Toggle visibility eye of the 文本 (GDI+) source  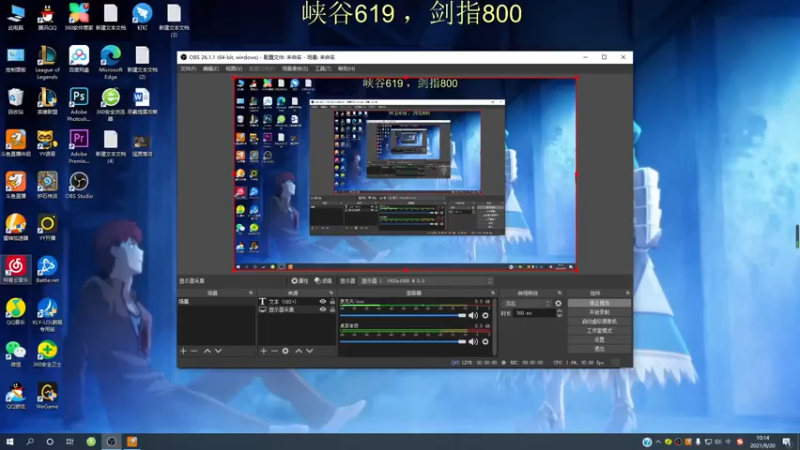[322, 302]
